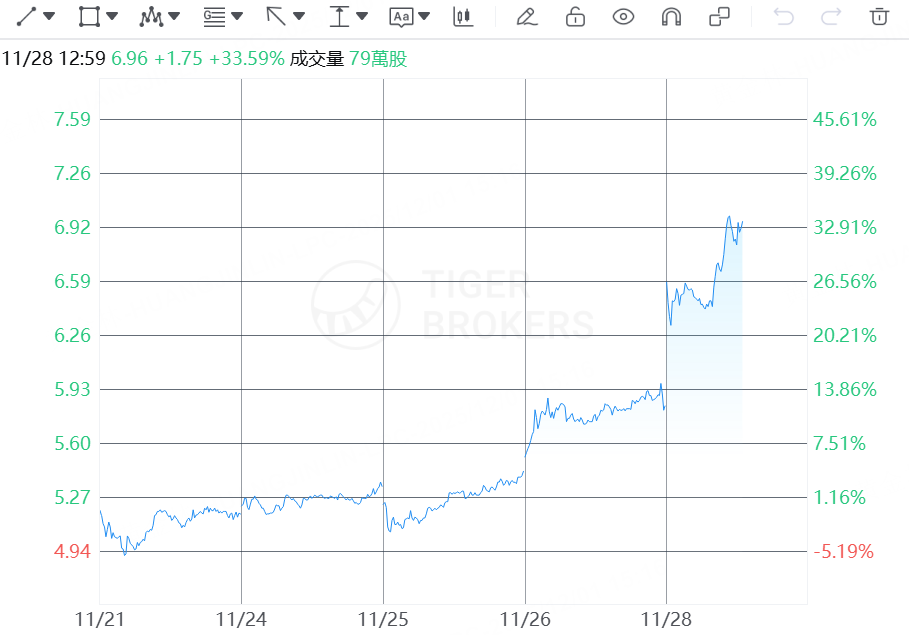Choose the wave pattern drawing tool
This screenshot has width=909, height=635.
click(x=151, y=16)
